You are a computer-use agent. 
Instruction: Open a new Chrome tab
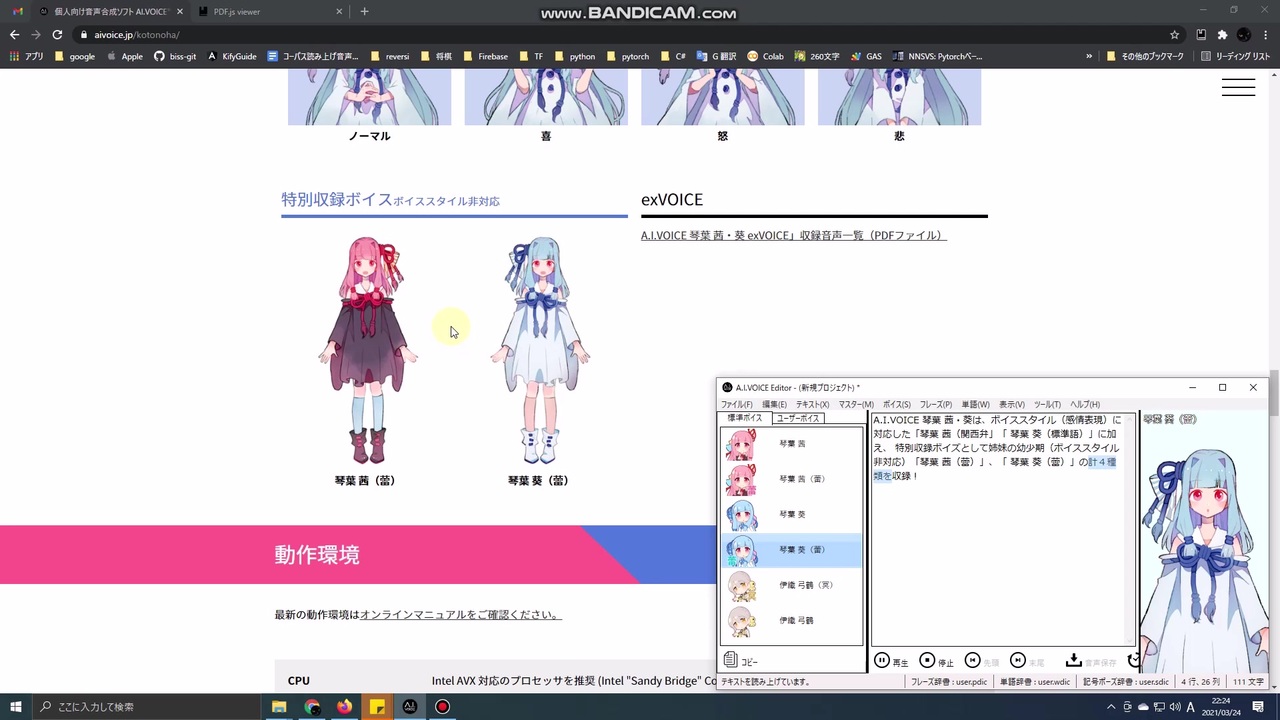point(364,12)
